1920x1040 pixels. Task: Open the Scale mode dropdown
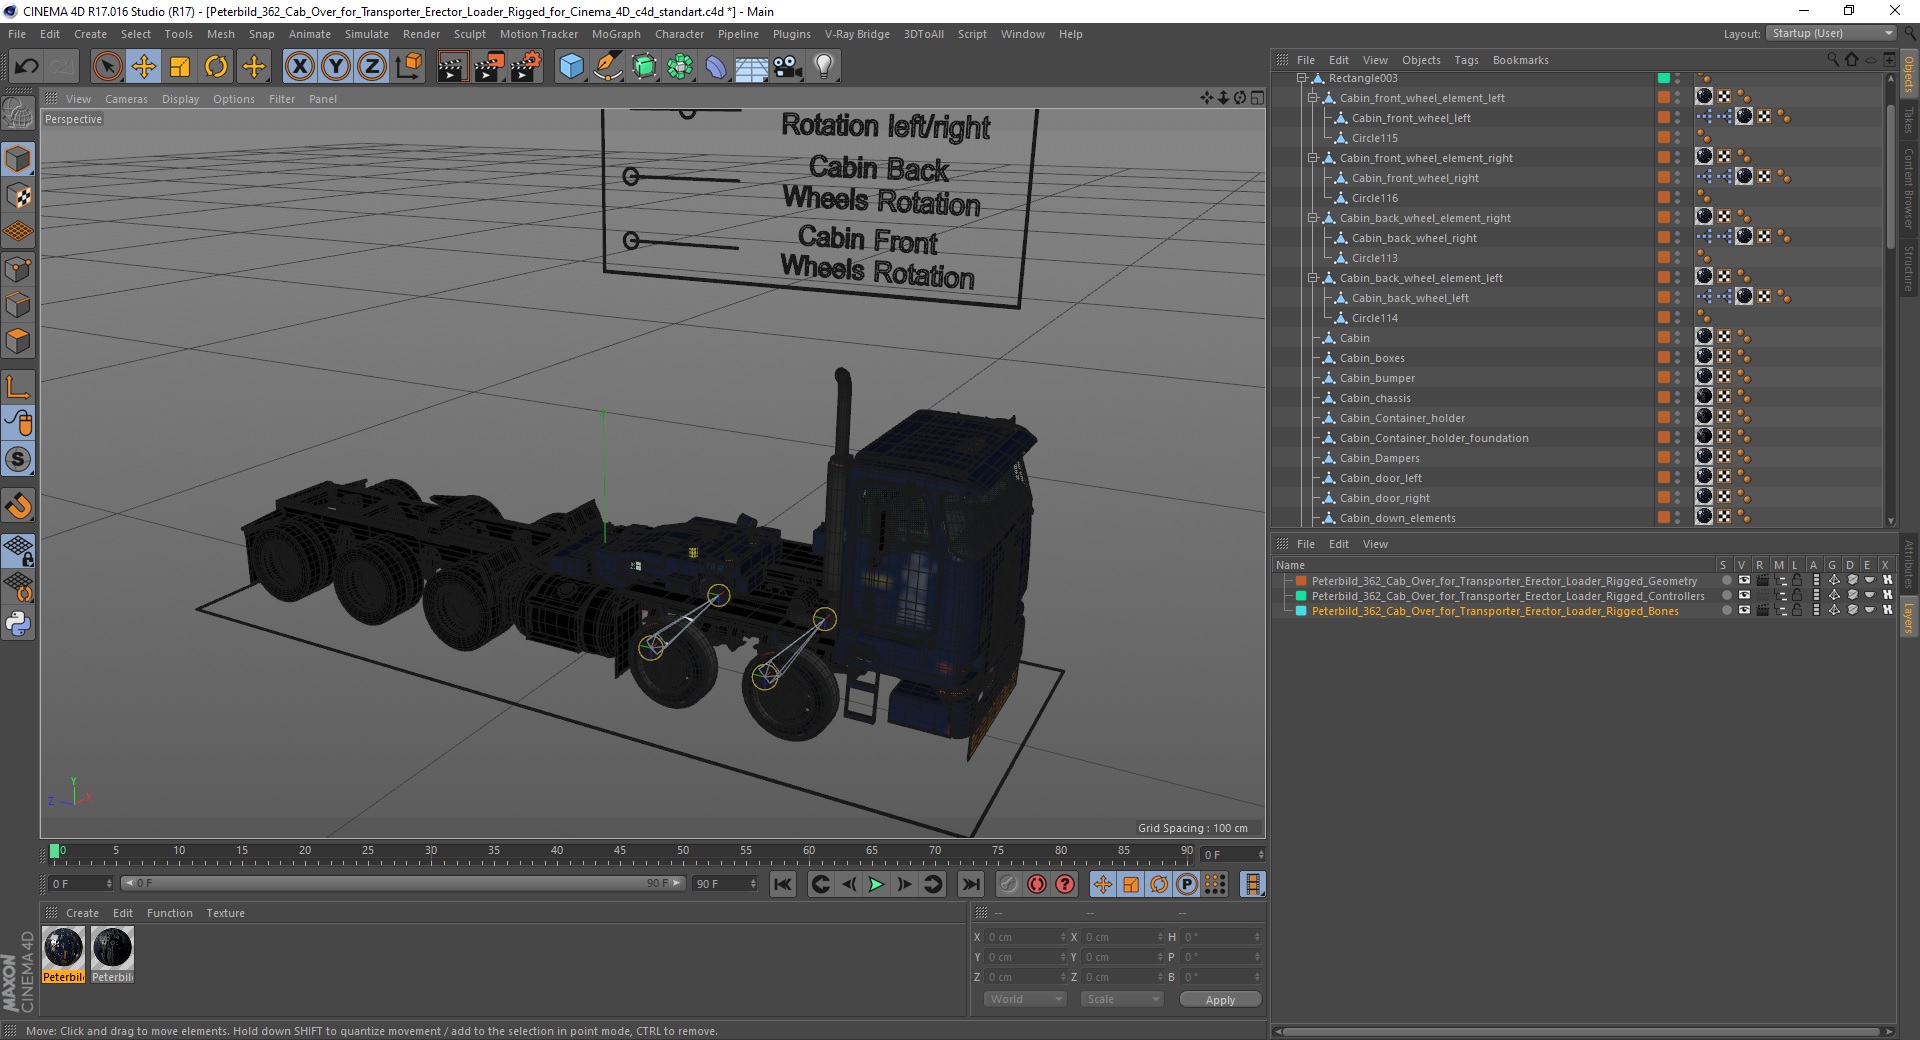click(x=1121, y=999)
